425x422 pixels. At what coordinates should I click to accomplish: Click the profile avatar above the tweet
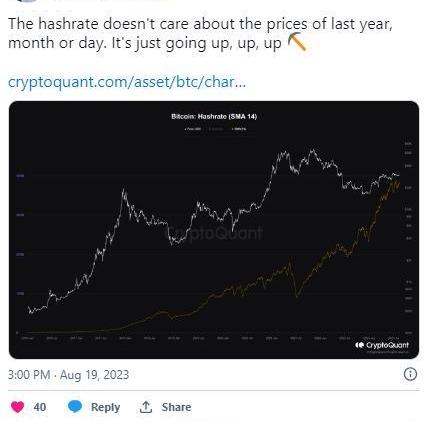tap(27, 1)
